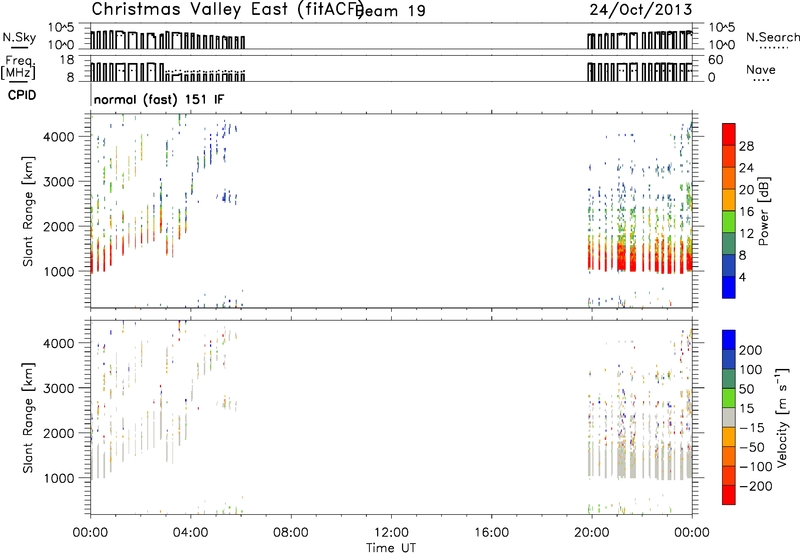This screenshot has width=800, height=554.
Task: Click the 'Christmas Valley East (fitACF)' title
Action: [228, 10]
